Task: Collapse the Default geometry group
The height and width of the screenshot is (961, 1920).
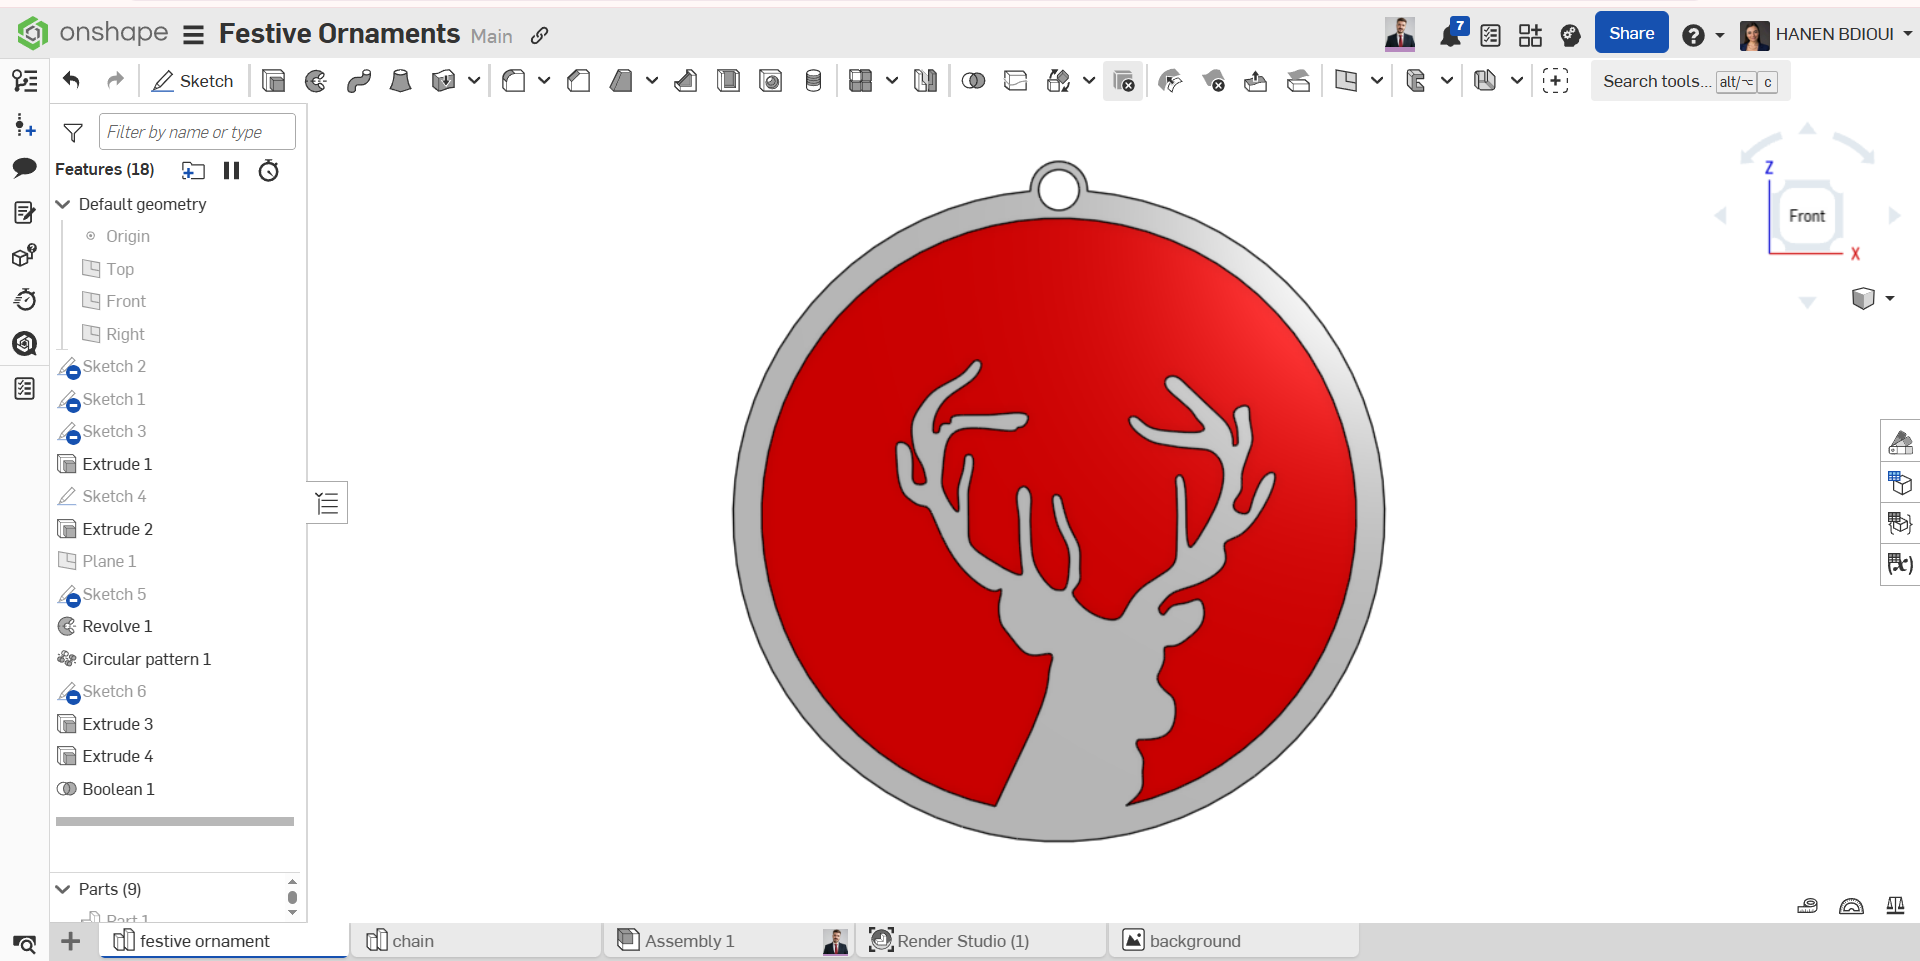Action: pyautogui.click(x=63, y=204)
